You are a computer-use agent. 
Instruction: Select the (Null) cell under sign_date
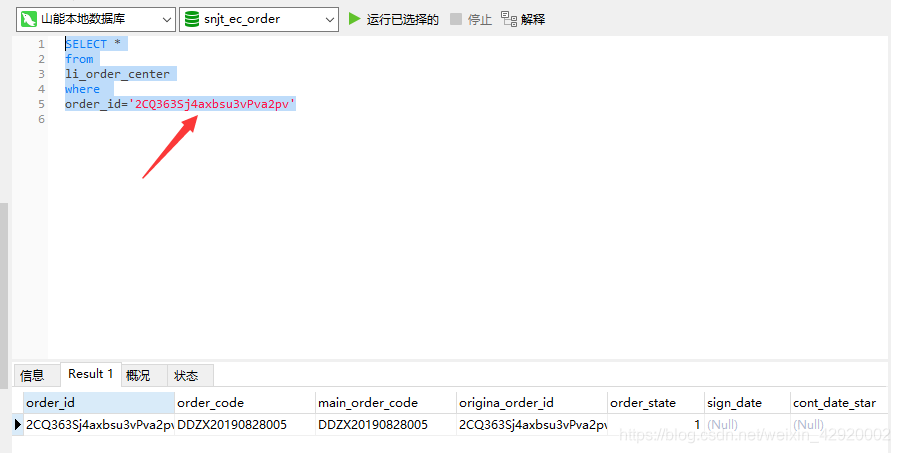tap(747, 425)
